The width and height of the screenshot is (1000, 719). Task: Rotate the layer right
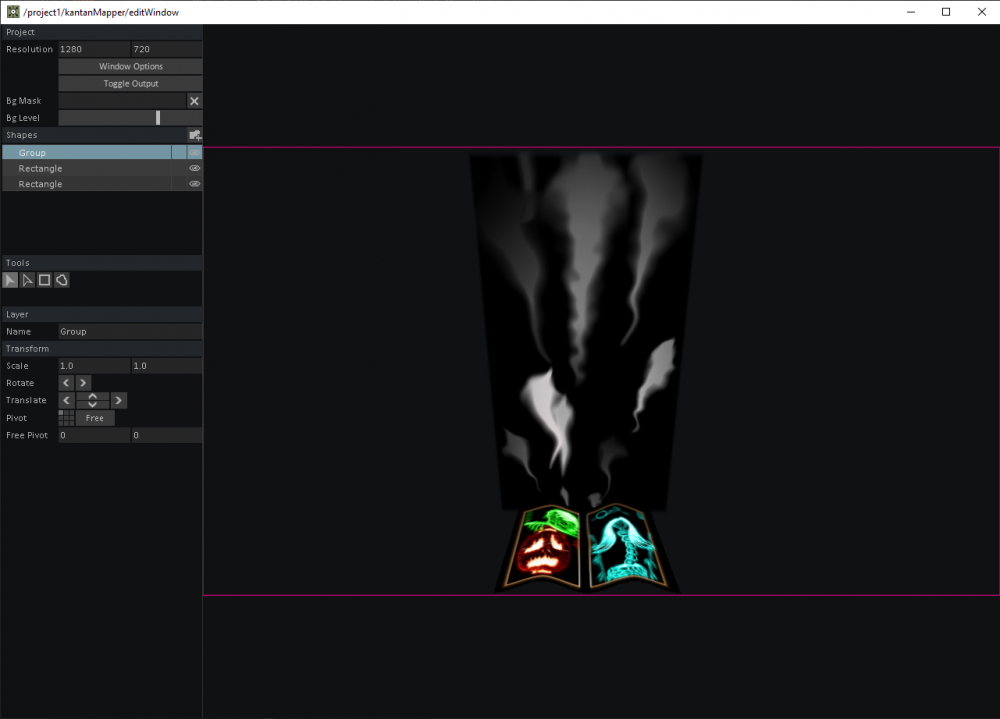(x=83, y=383)
